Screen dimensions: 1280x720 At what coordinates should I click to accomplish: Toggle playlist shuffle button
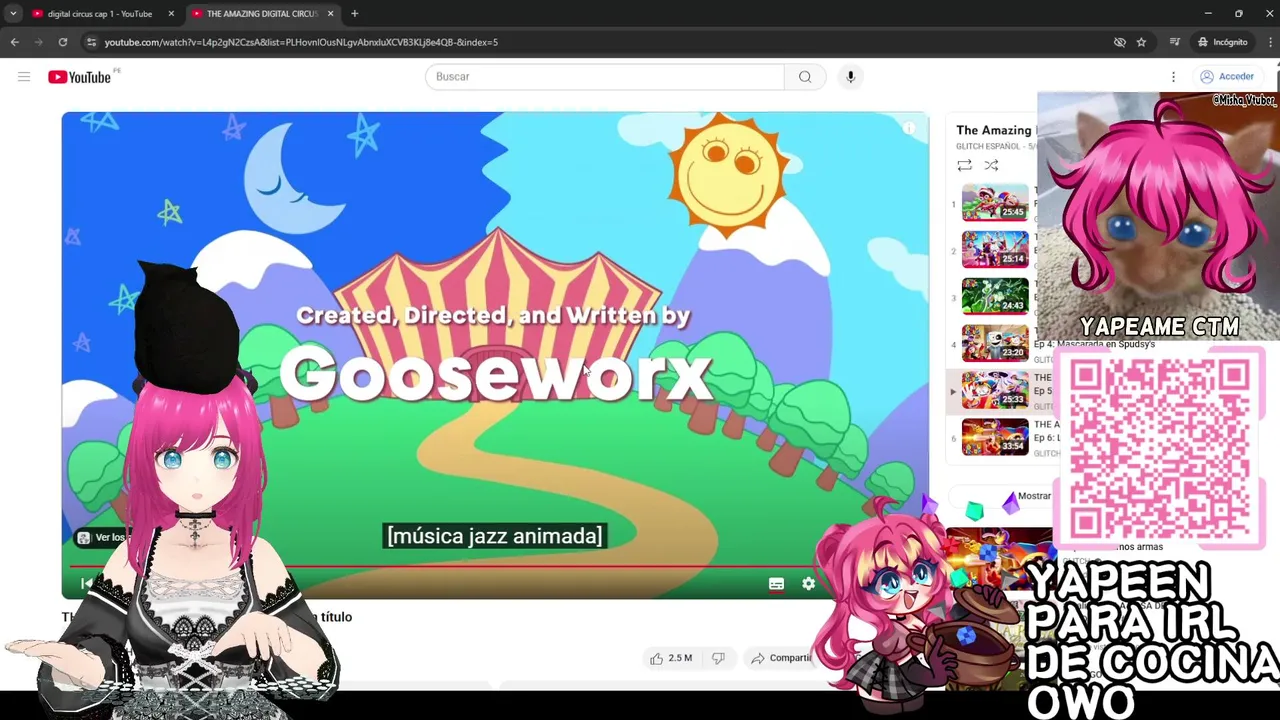tap(991, 165)
